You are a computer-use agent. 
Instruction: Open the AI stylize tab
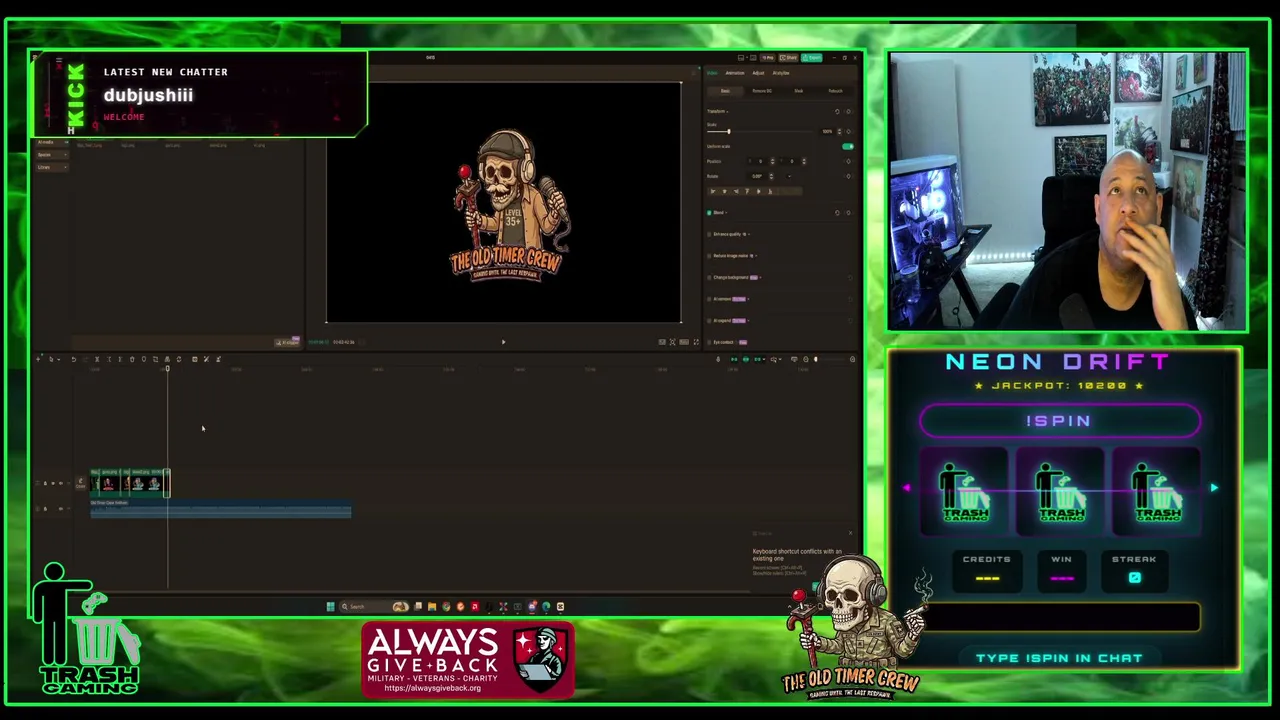(781, 73)
